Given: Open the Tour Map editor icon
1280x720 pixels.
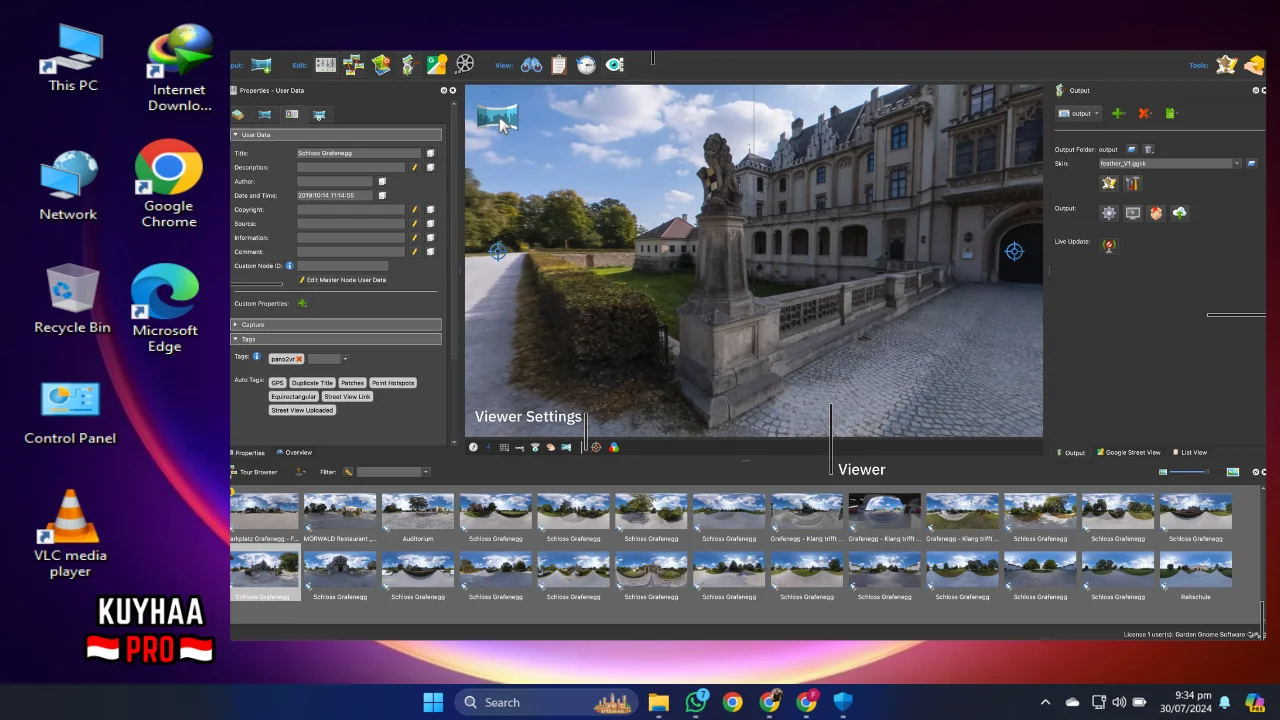Looking at the screenshot, I should (x=381, y=65).
